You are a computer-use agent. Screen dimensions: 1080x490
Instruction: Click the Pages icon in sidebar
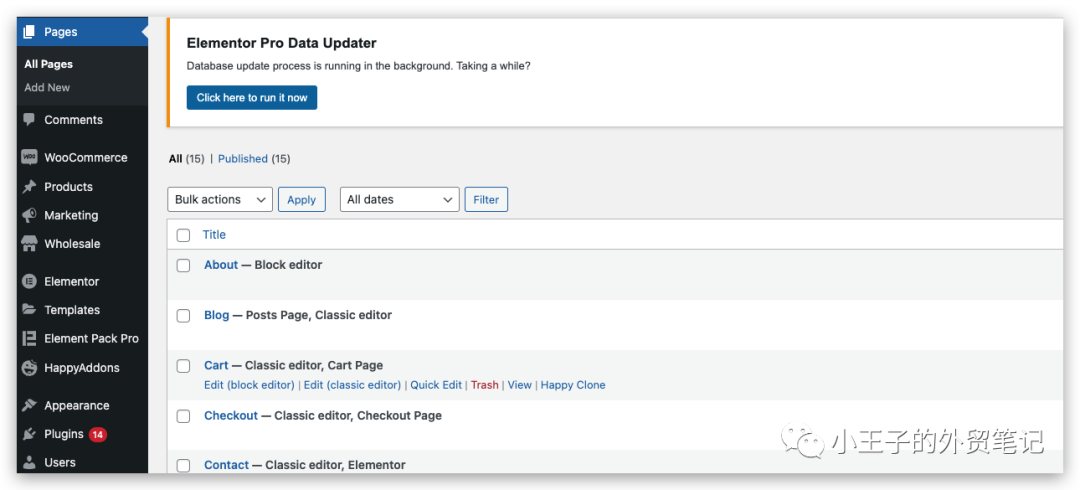(x=29, y=32)
